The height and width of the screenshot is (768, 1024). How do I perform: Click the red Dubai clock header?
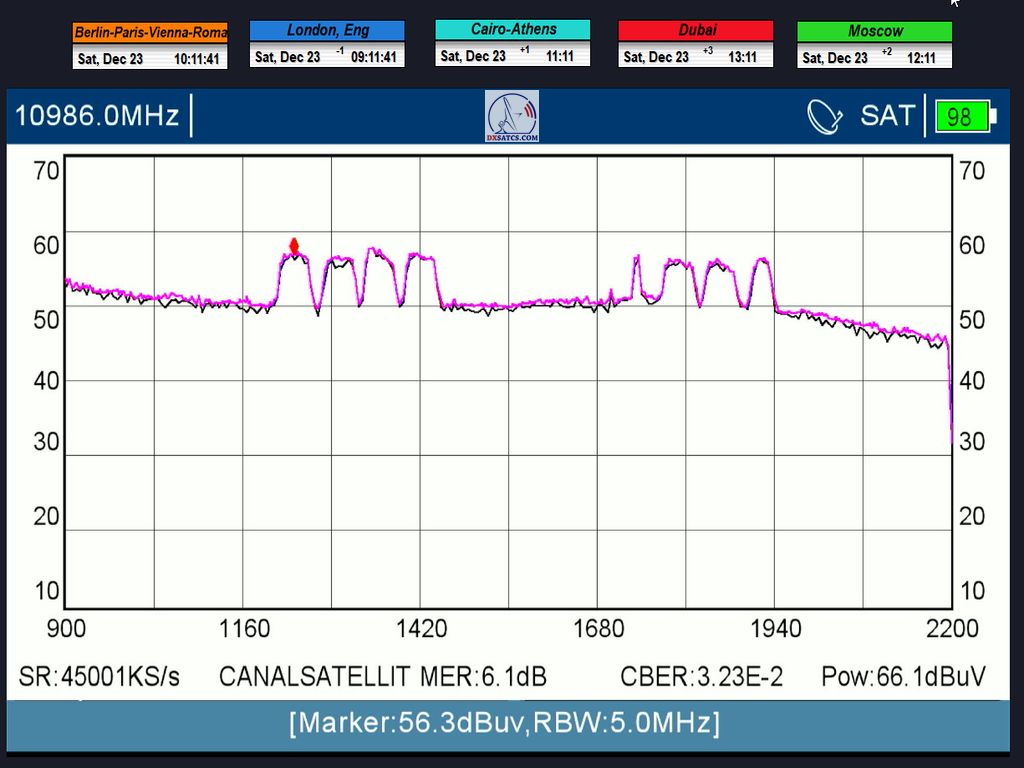click(x=695, y=31)
